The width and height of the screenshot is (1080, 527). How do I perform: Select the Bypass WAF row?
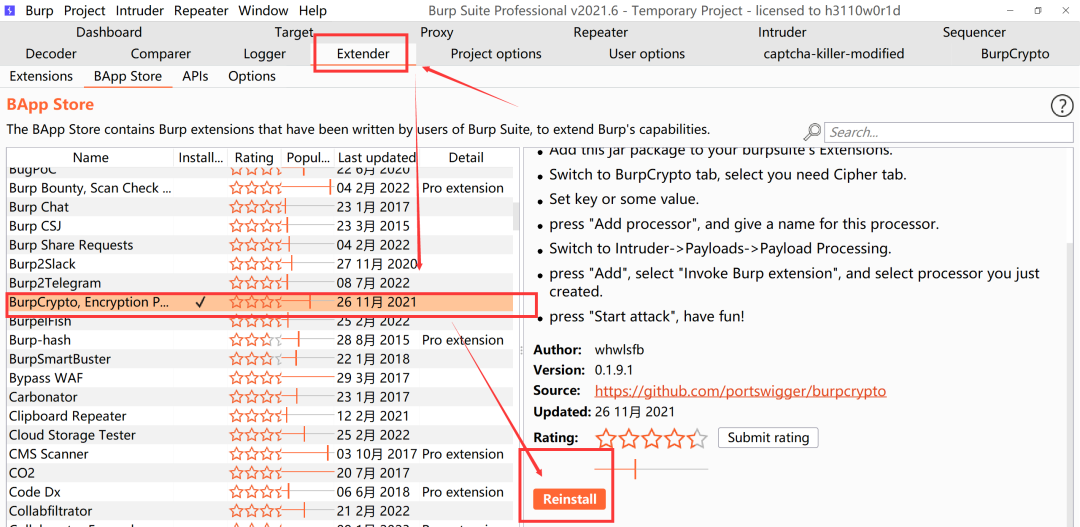pyautogui.click(x=260, y=378)
